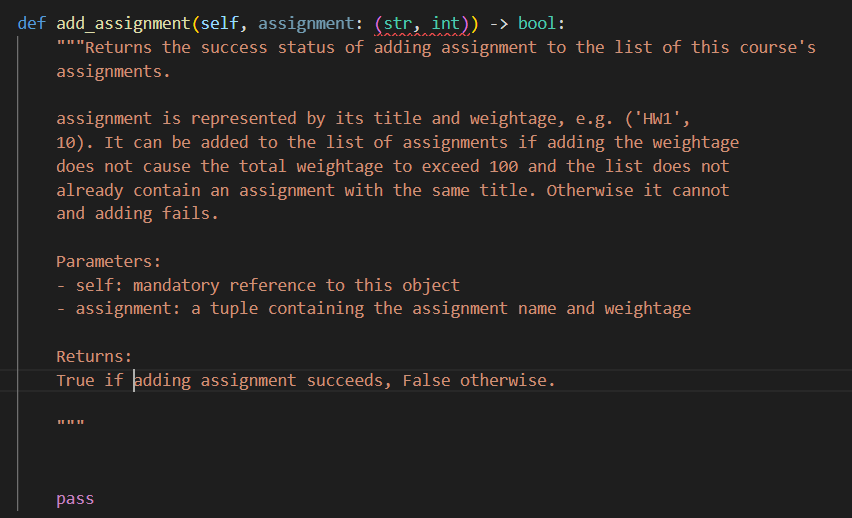
Task: Click the '->' return arrow
Action: pyautogui.click(x=498, y=23)
